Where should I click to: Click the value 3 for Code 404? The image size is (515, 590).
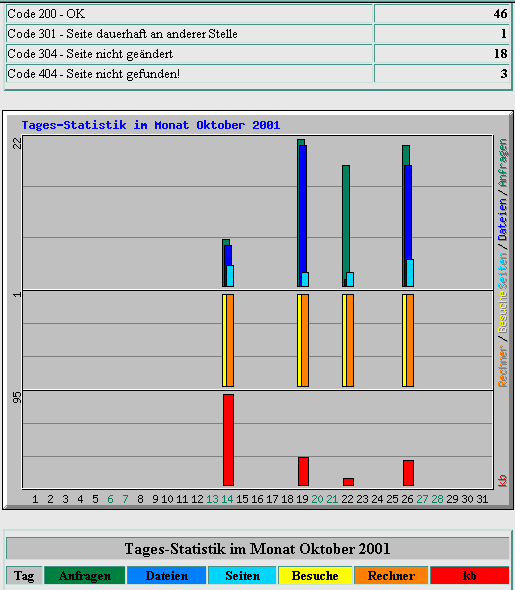point(504,74)
